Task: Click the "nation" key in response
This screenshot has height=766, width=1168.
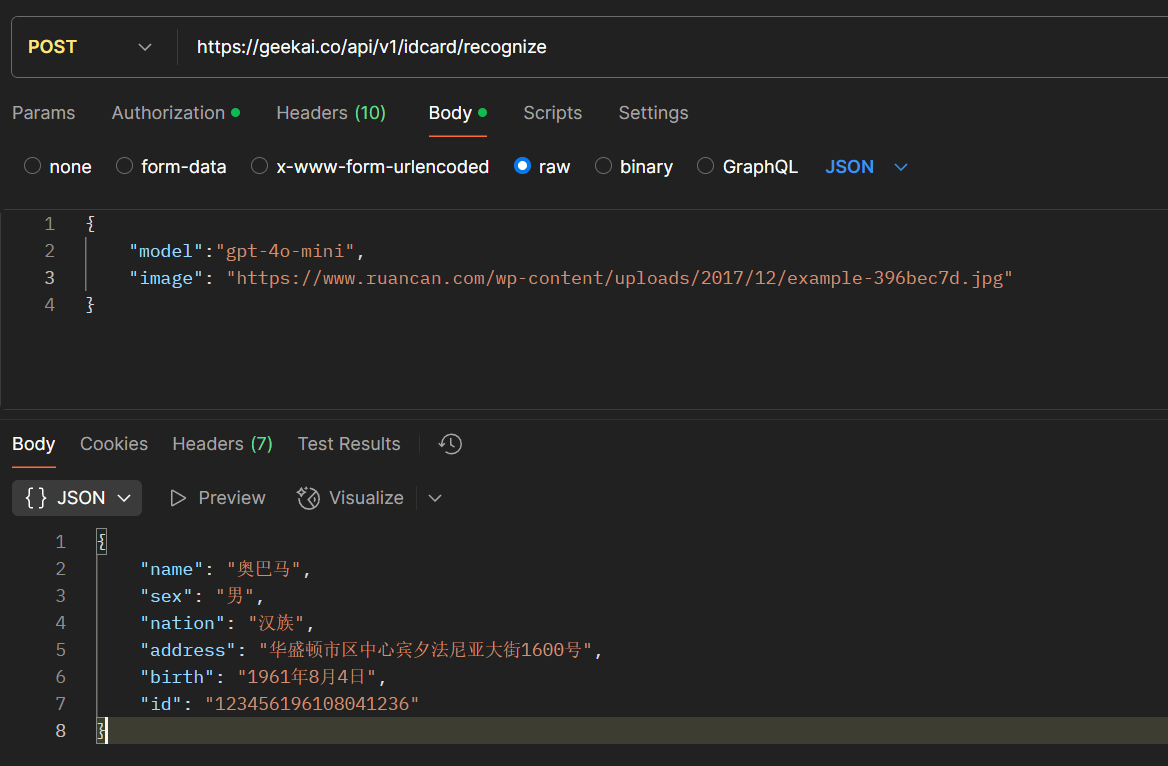Action: click(182, 623)
